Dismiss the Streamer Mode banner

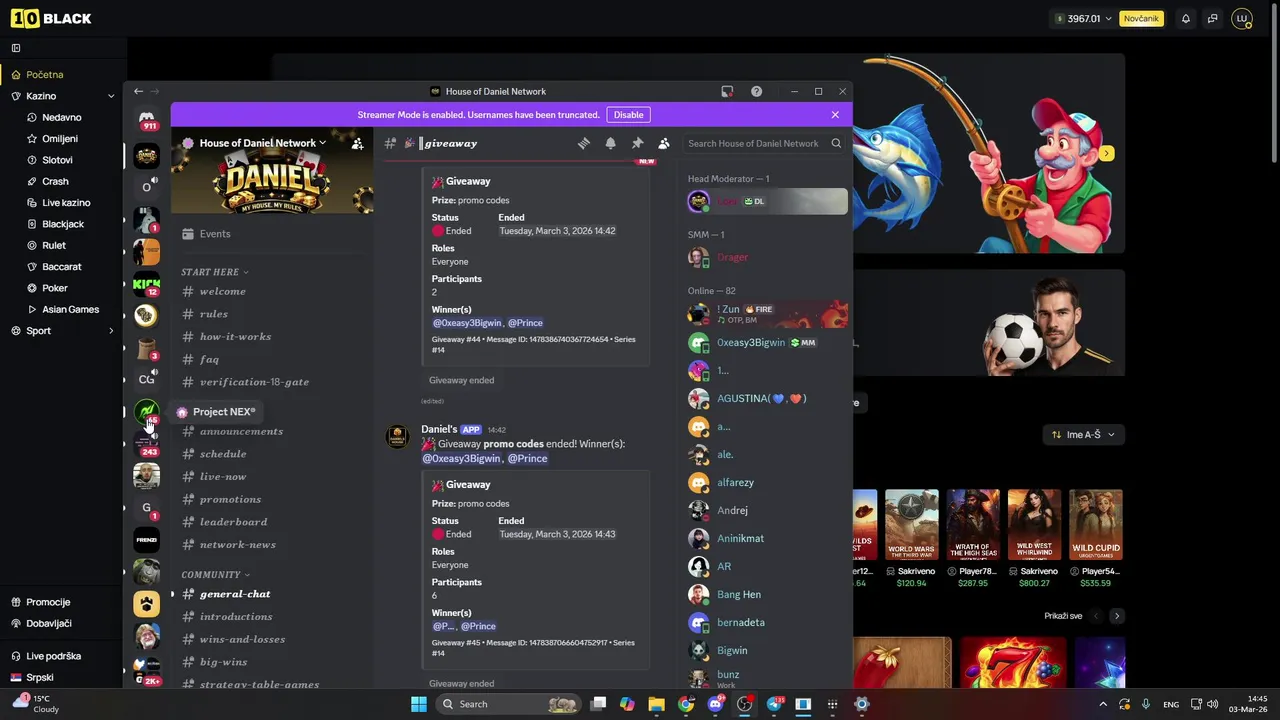point(835,115)
